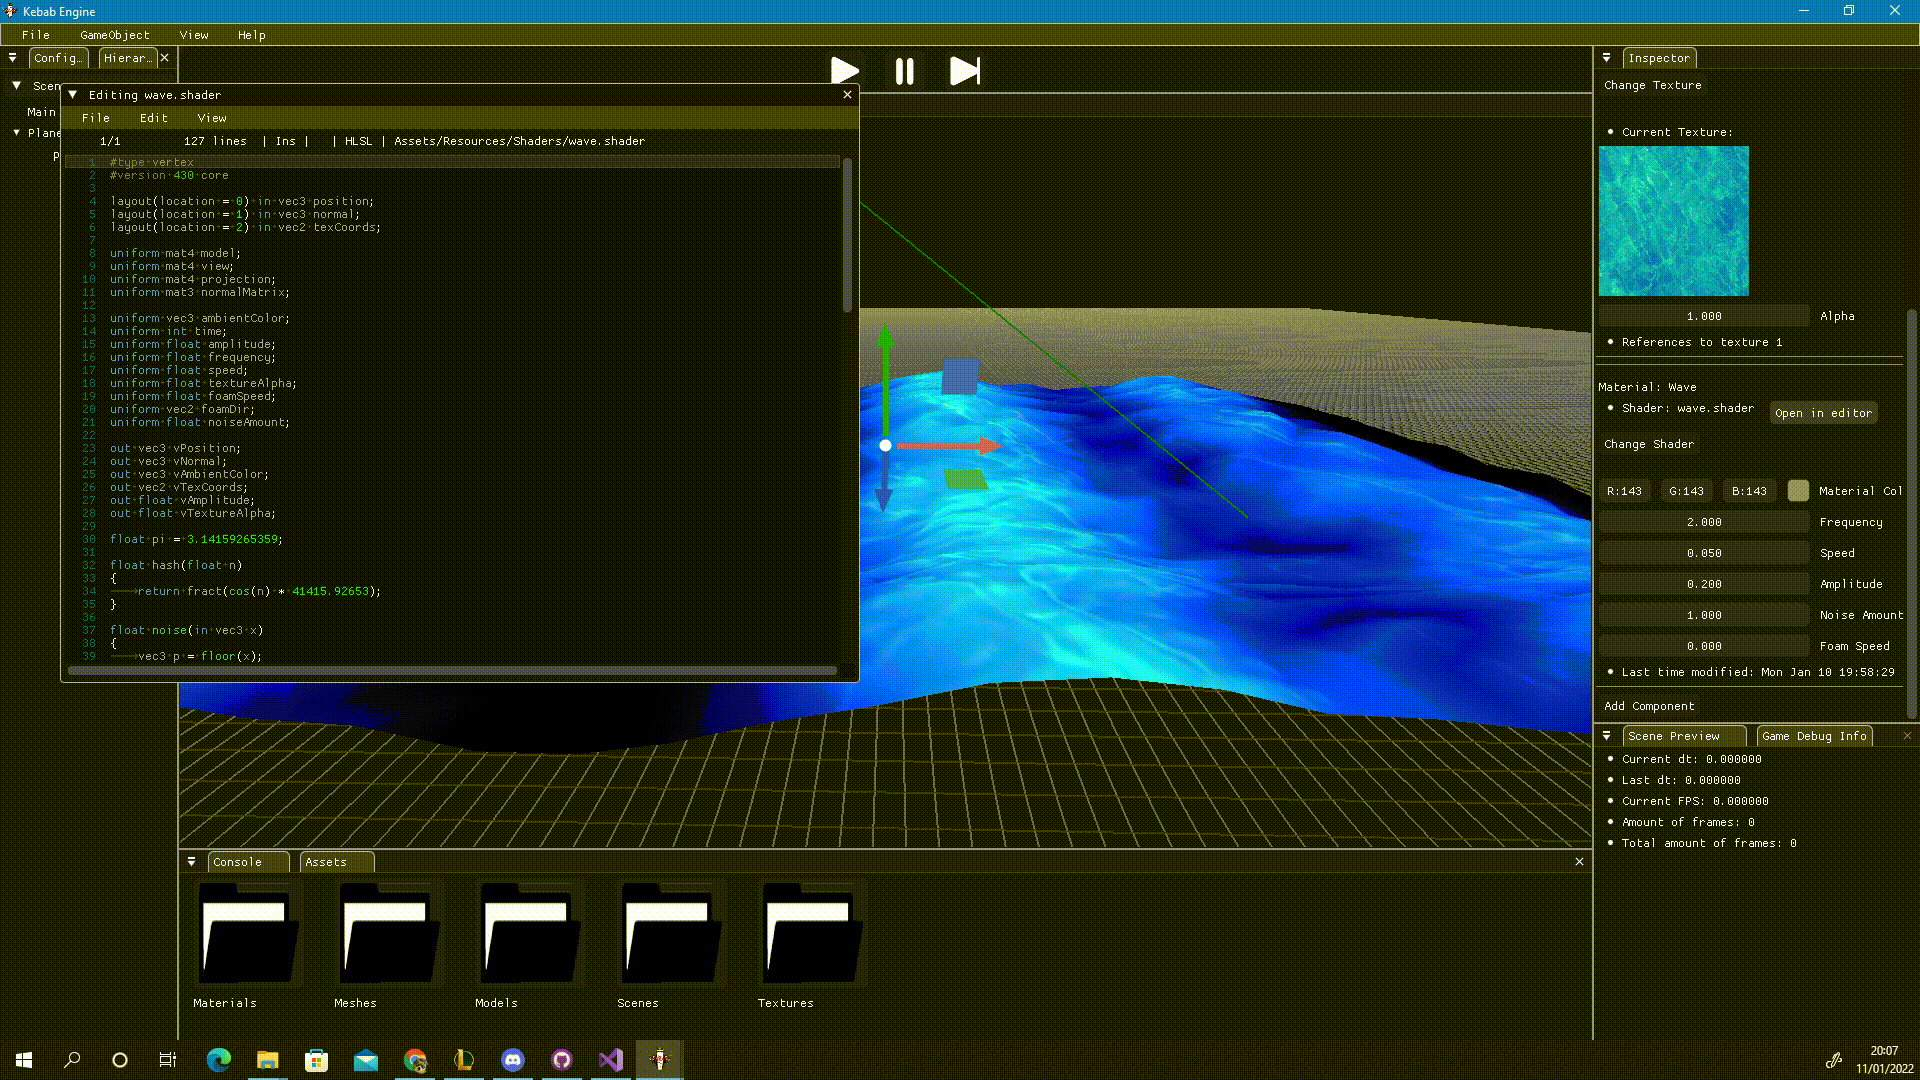Click the blue plane handle of the gizmo
Image resolution: width=1920 pixels, height=1080 pixels.
click(x=960, y=377)
